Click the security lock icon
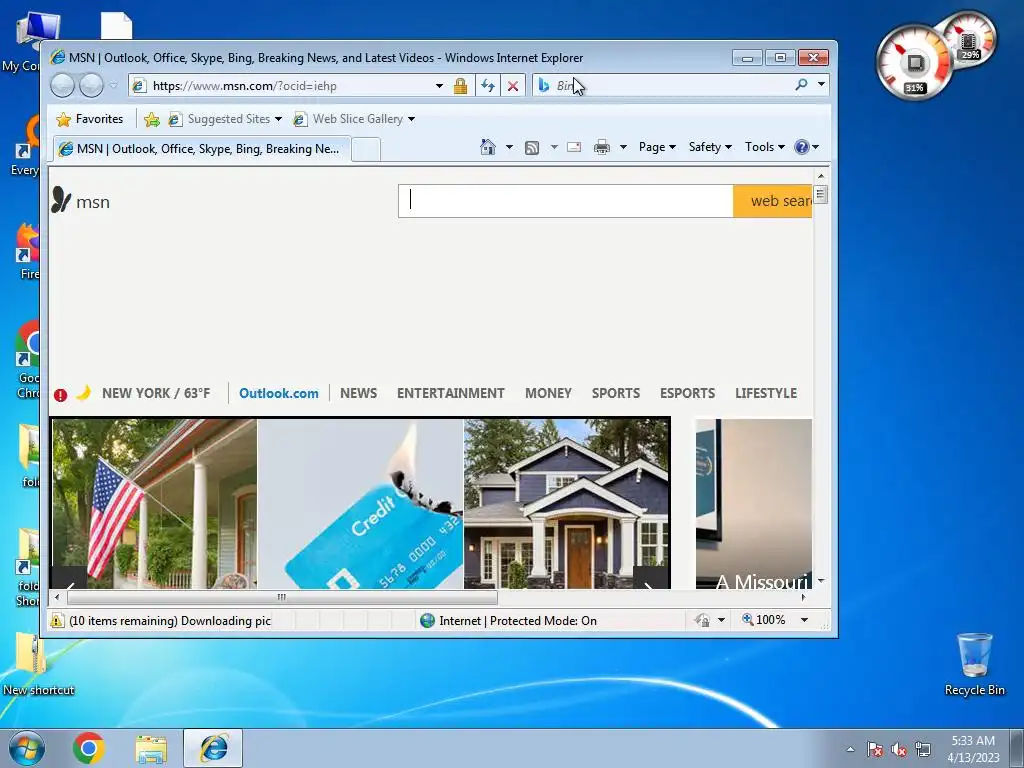The width and height of the screenshot is (1024, 768). coord(460,86)
